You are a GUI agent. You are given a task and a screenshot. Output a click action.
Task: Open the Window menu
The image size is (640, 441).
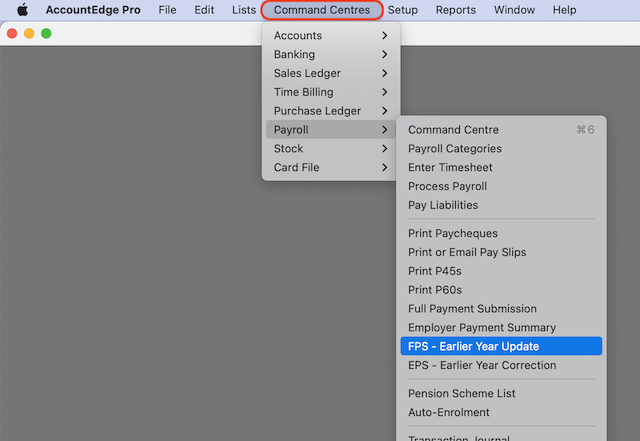[514, 10]
